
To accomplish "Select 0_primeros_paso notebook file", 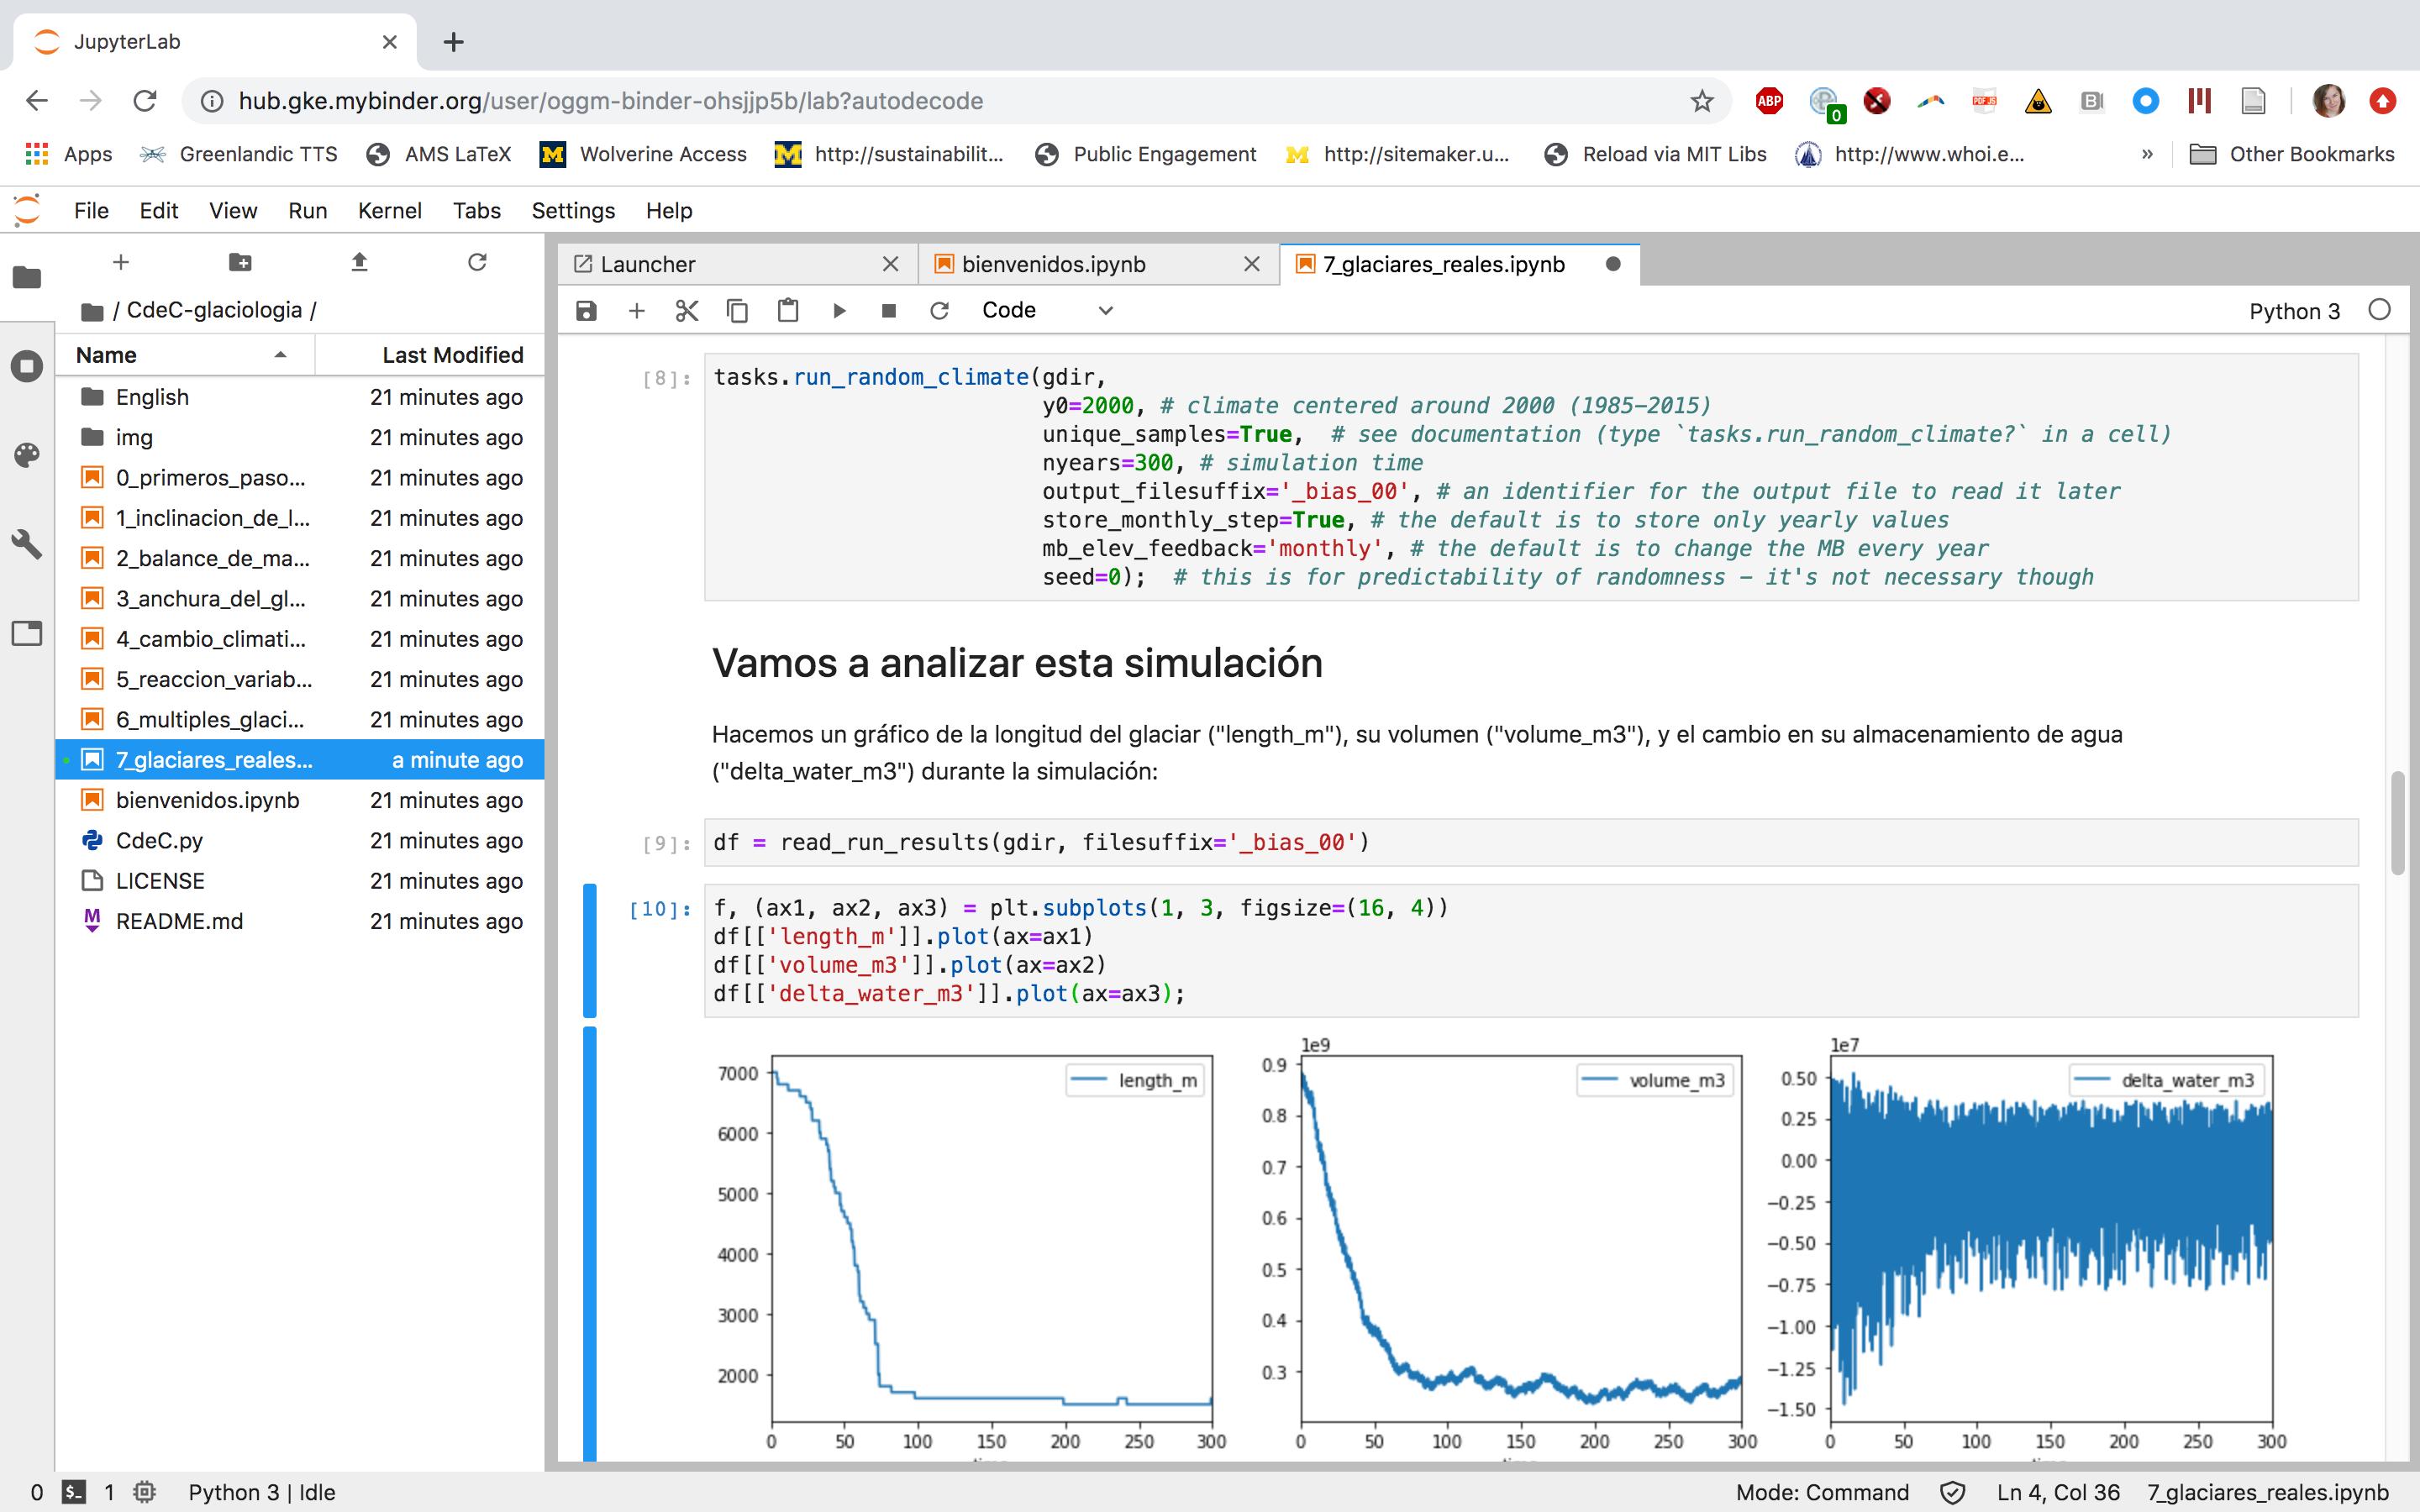I will (x=300, y=478).
